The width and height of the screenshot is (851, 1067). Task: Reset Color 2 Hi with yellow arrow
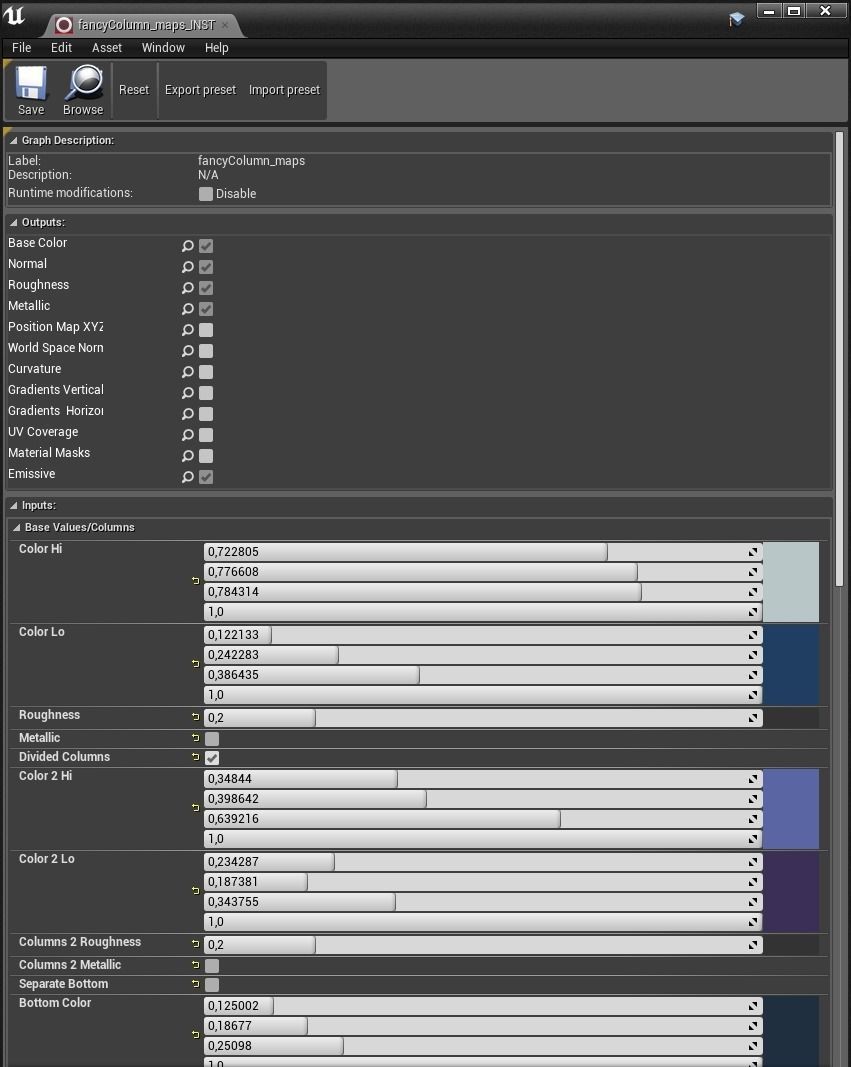click(x=196, y=808)
